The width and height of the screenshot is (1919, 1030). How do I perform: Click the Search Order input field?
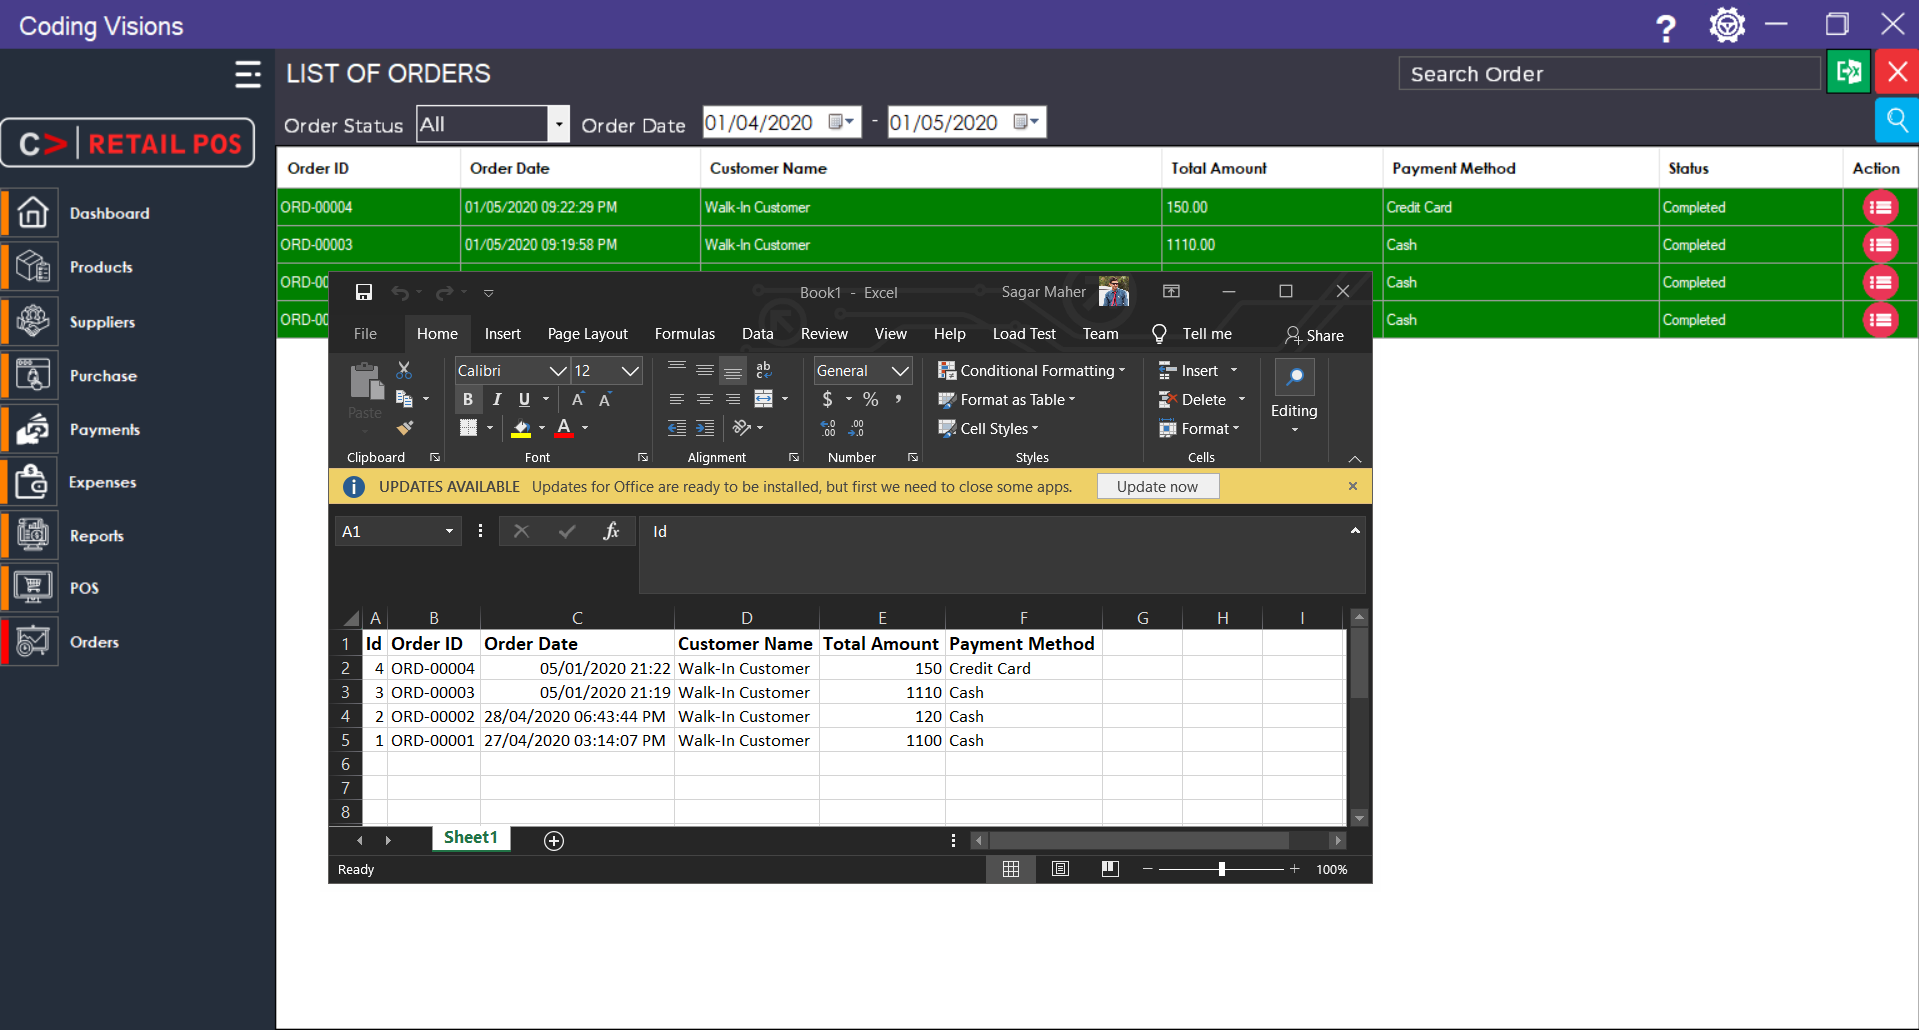point(1609,74)
